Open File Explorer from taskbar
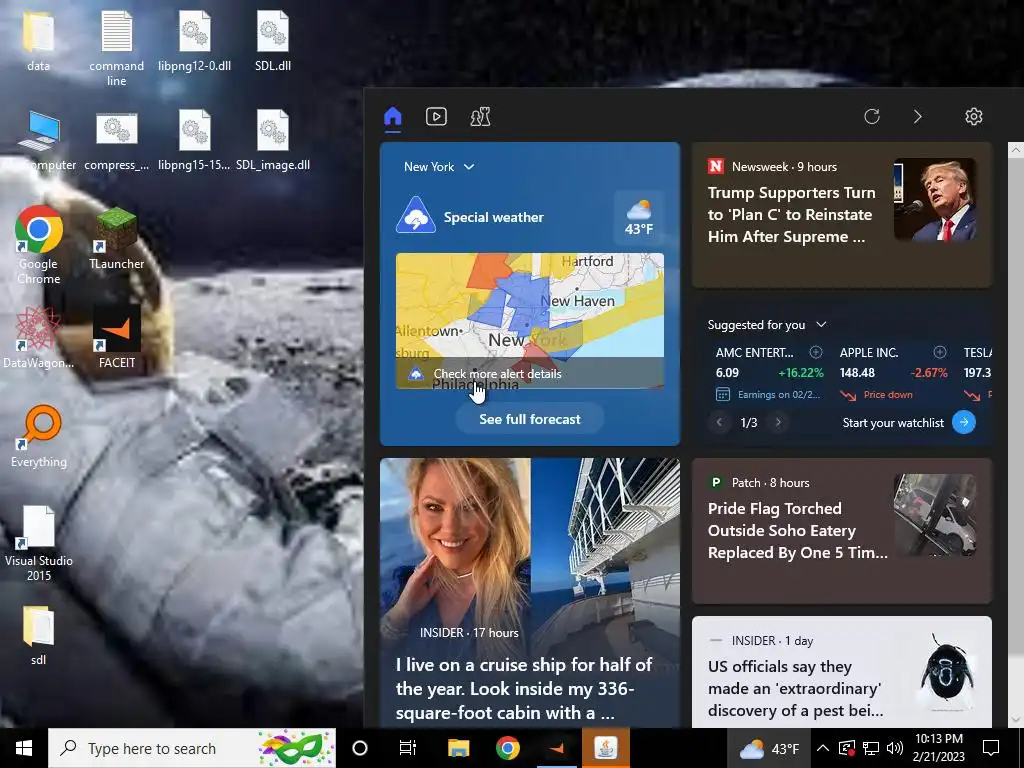The image size is (1024, 768). pos(458,748)
